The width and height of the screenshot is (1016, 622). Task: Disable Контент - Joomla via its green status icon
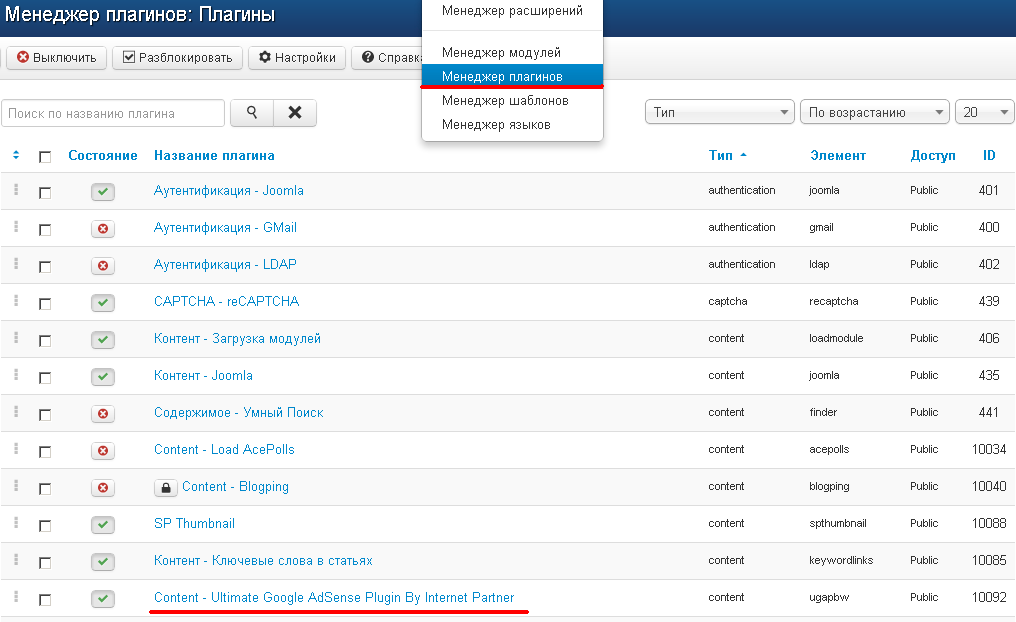tap(103, 375)
